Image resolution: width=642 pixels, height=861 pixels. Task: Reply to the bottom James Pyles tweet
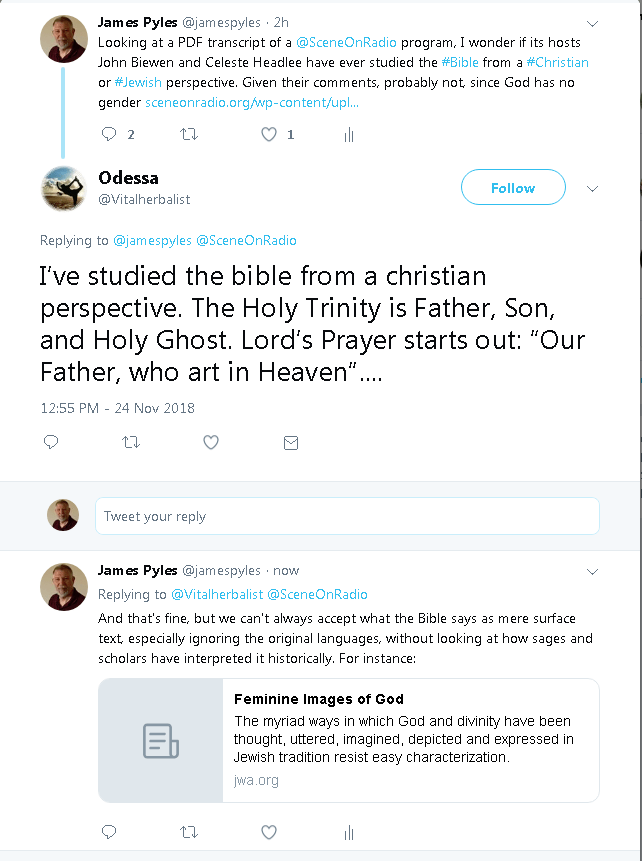[x=109, y=832]
